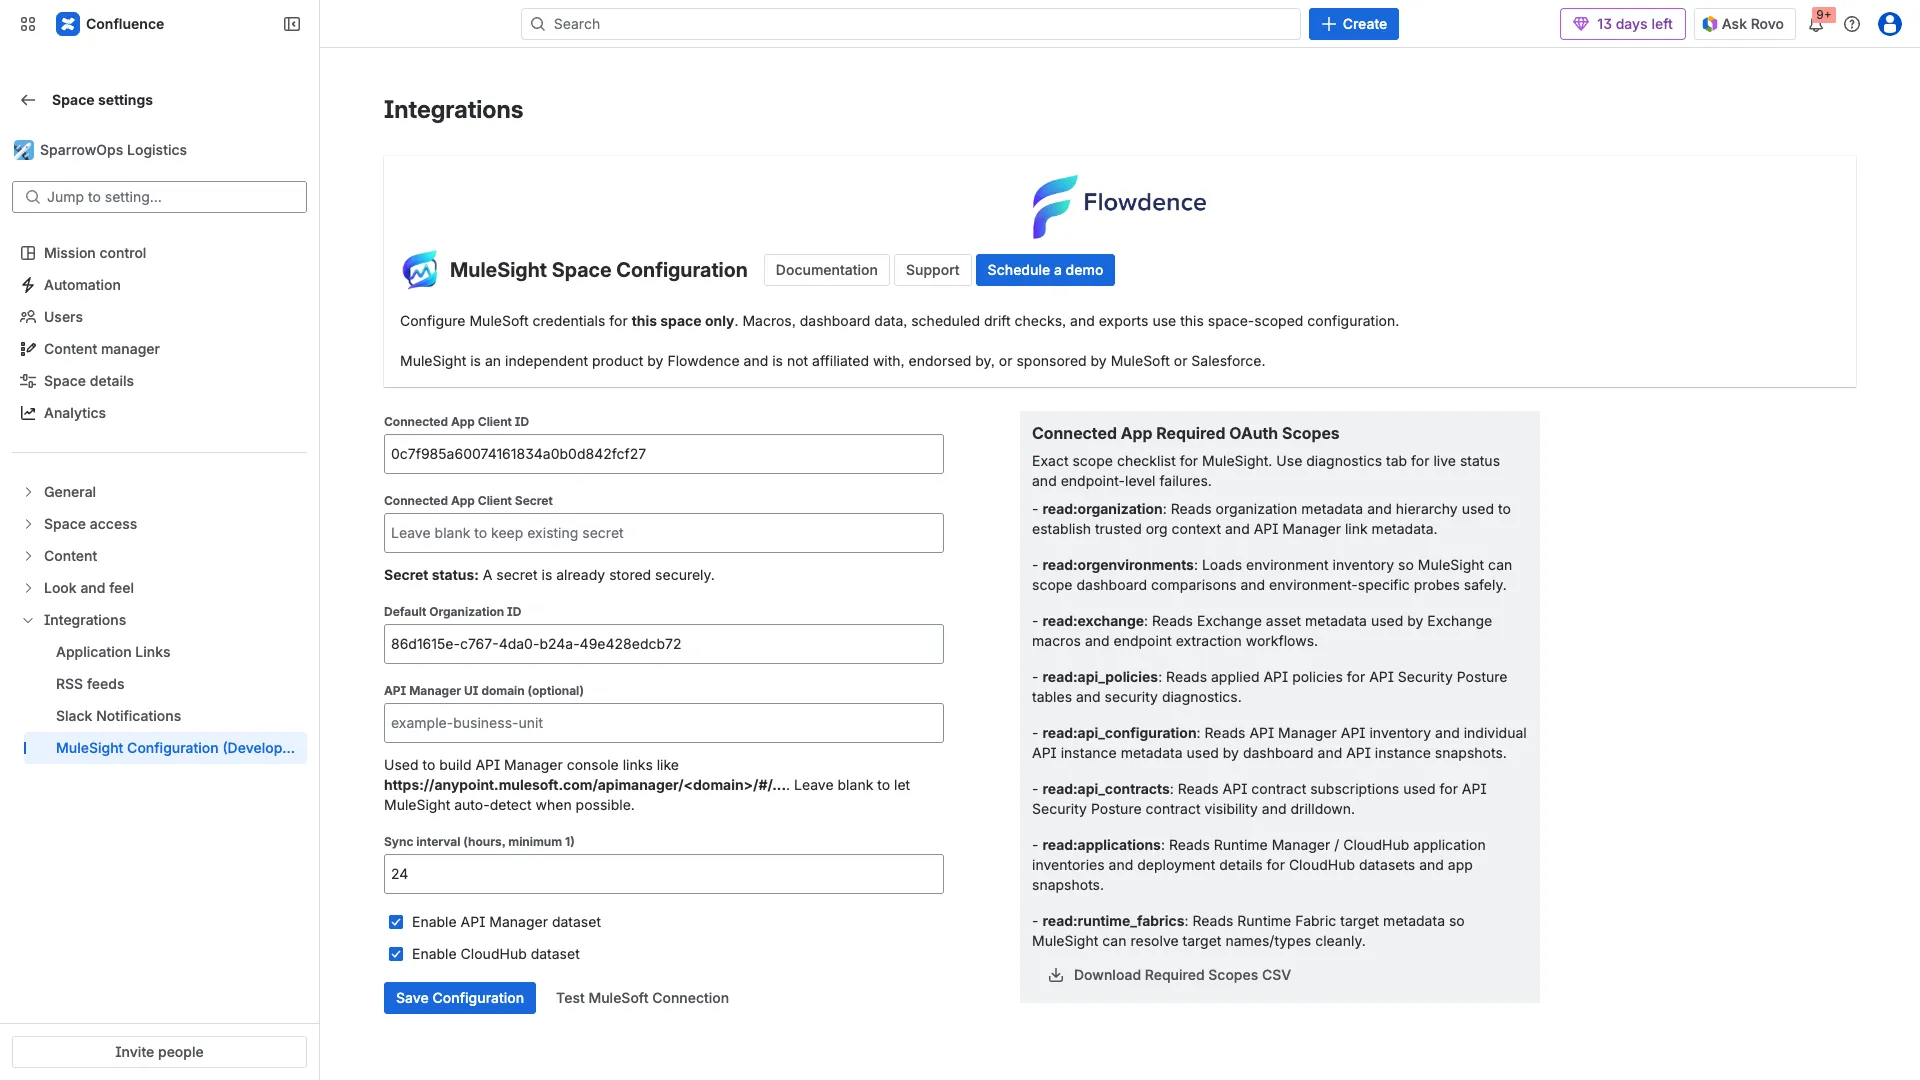This screenshot has height=1080, width=1920.
Task: Click the Confluence logo
Action: pyautogui.click(x=67, y=23)
